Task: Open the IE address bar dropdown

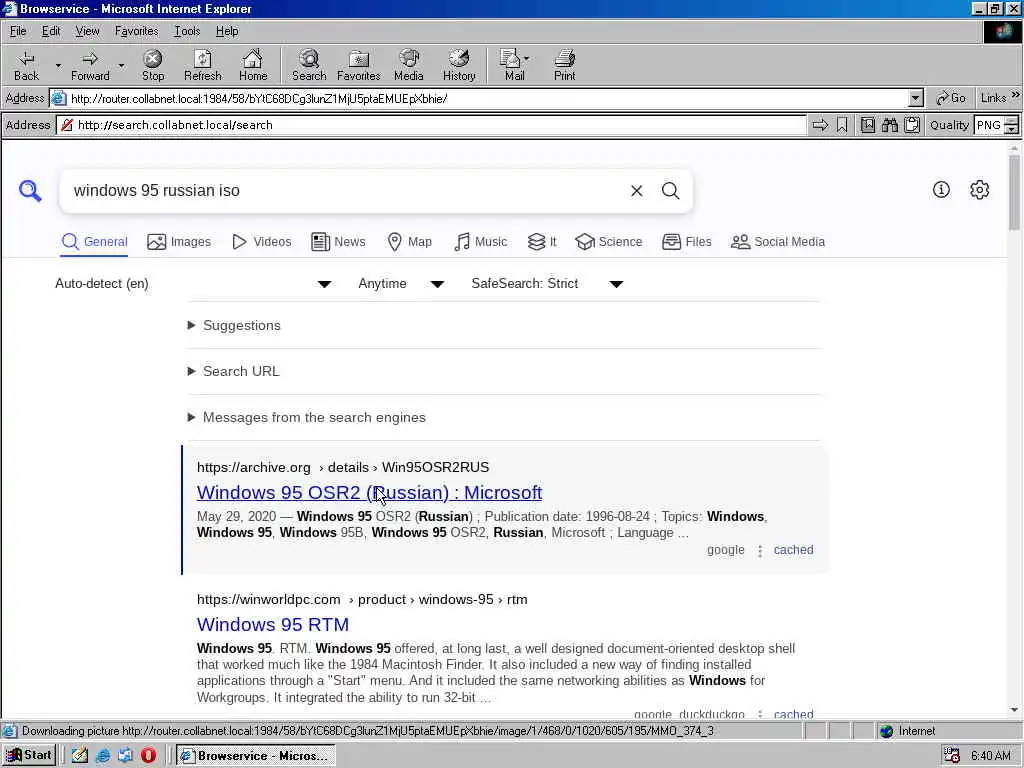Action: pyautogui.click(x=916, y=99)
